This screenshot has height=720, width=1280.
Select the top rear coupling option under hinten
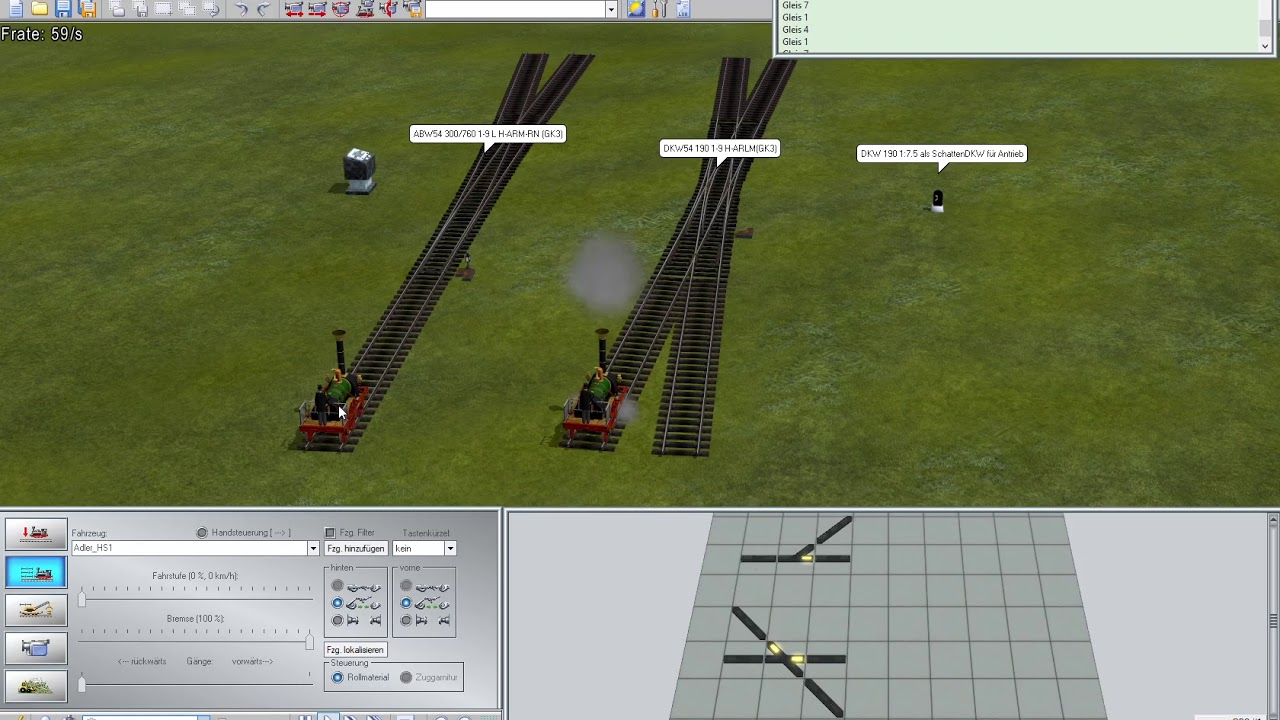point(338,586)
